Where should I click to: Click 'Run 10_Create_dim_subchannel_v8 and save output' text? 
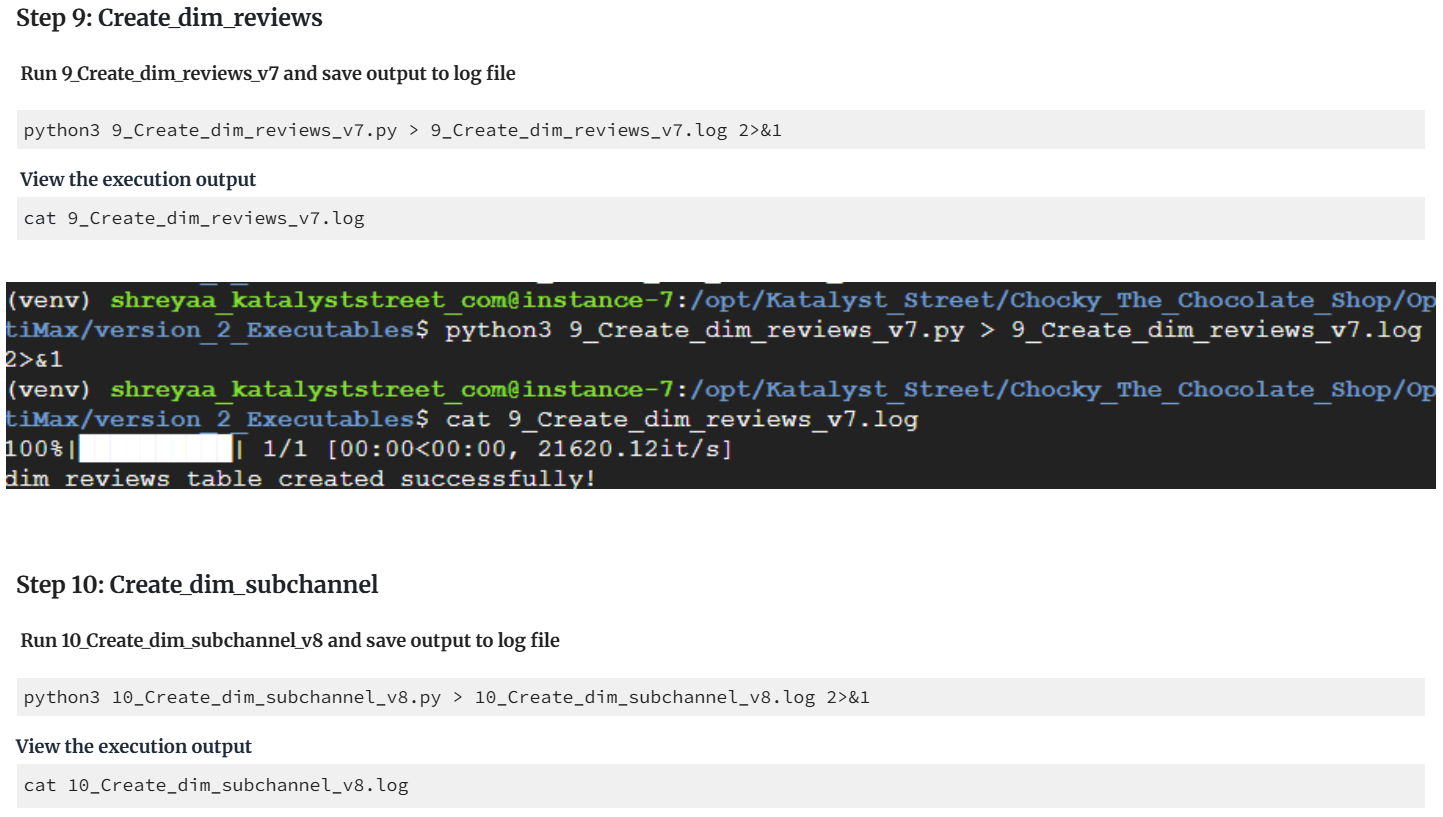click(290, 640)
